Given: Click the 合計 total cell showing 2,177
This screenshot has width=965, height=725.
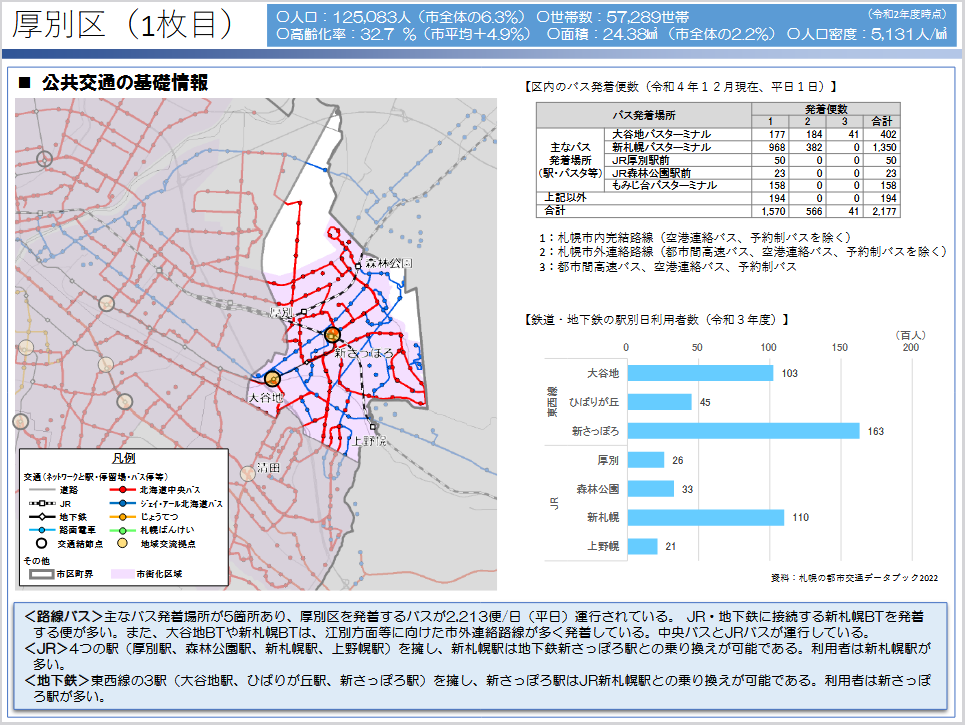Looking at the screenshot, I should click(883, 212).
